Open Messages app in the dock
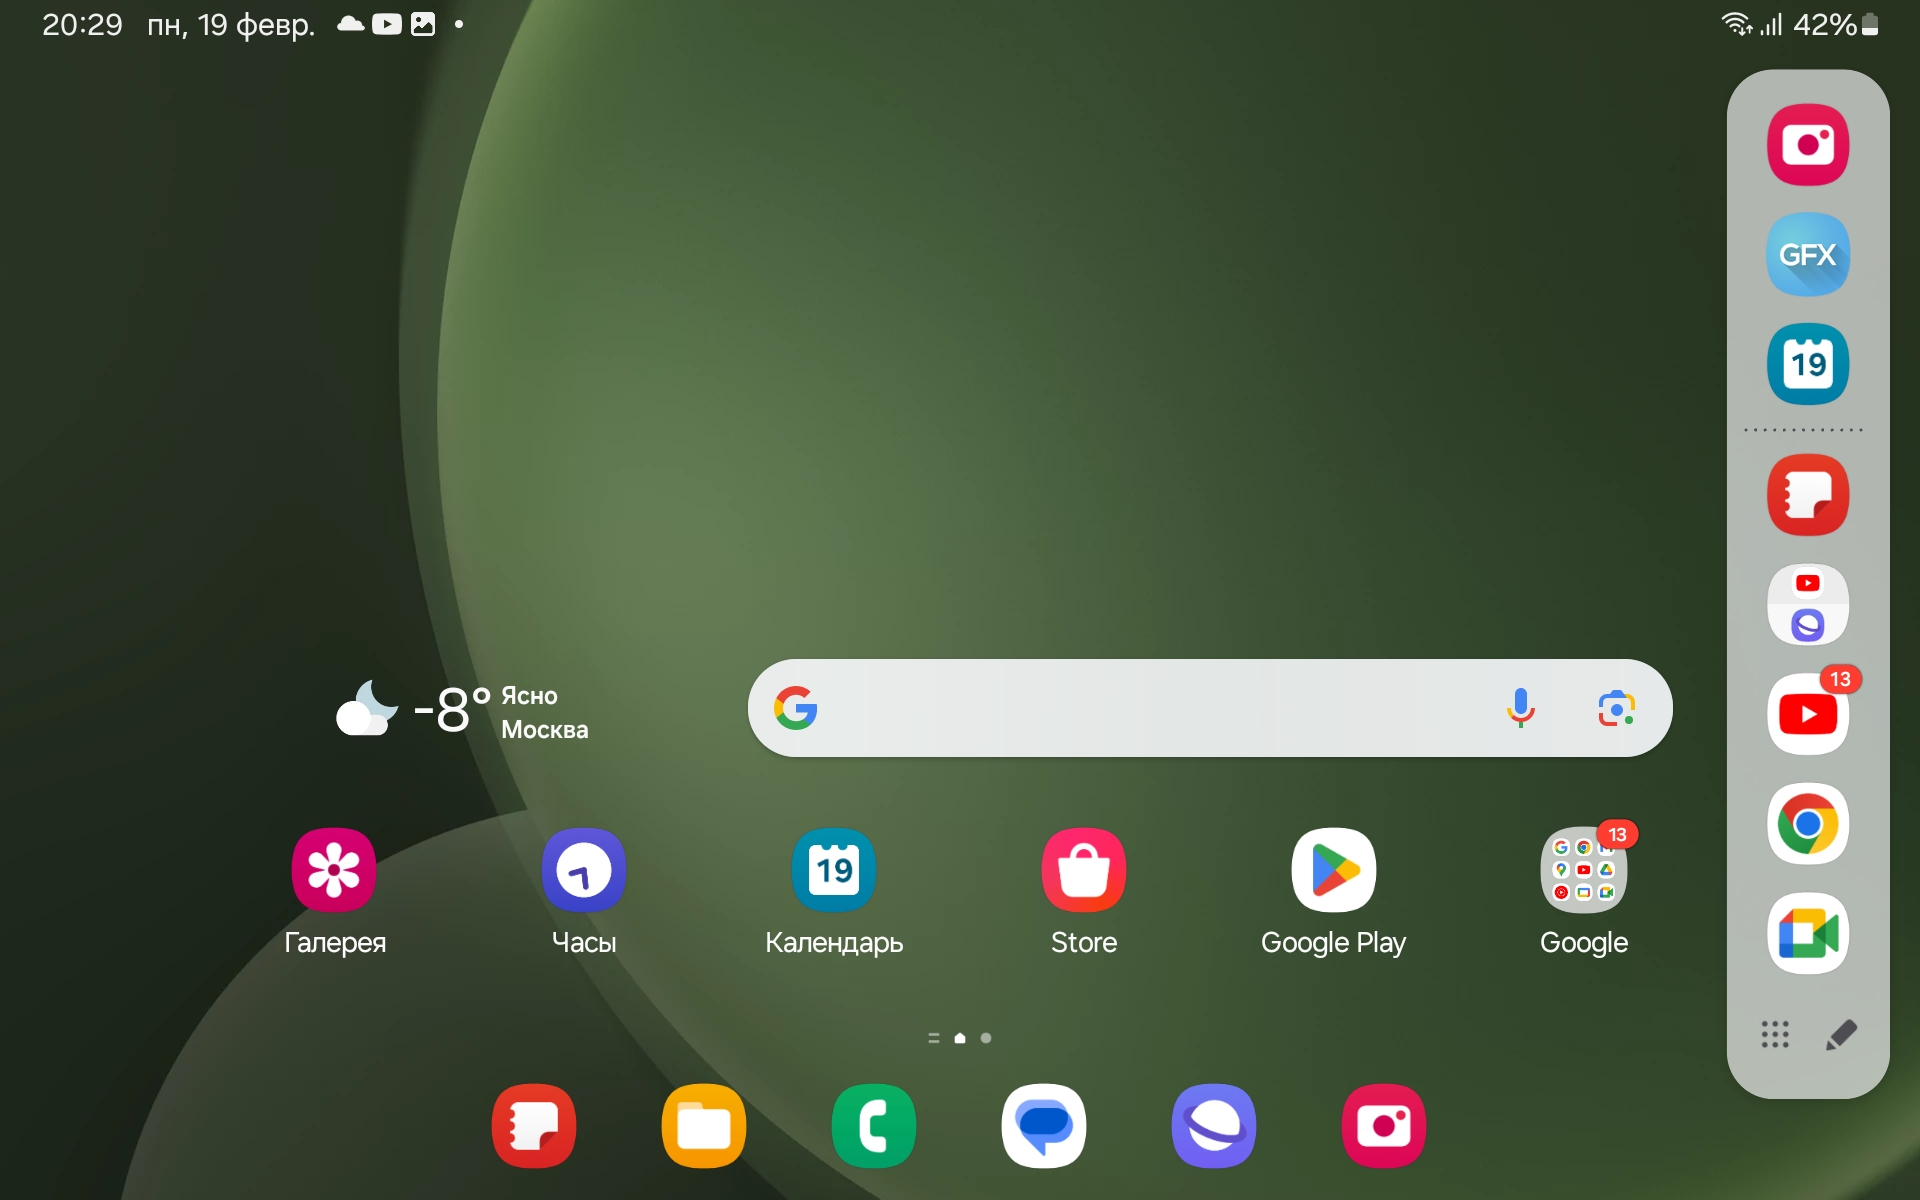The height and width of the screenshot is (1200, 1920). point(1043,1126)
